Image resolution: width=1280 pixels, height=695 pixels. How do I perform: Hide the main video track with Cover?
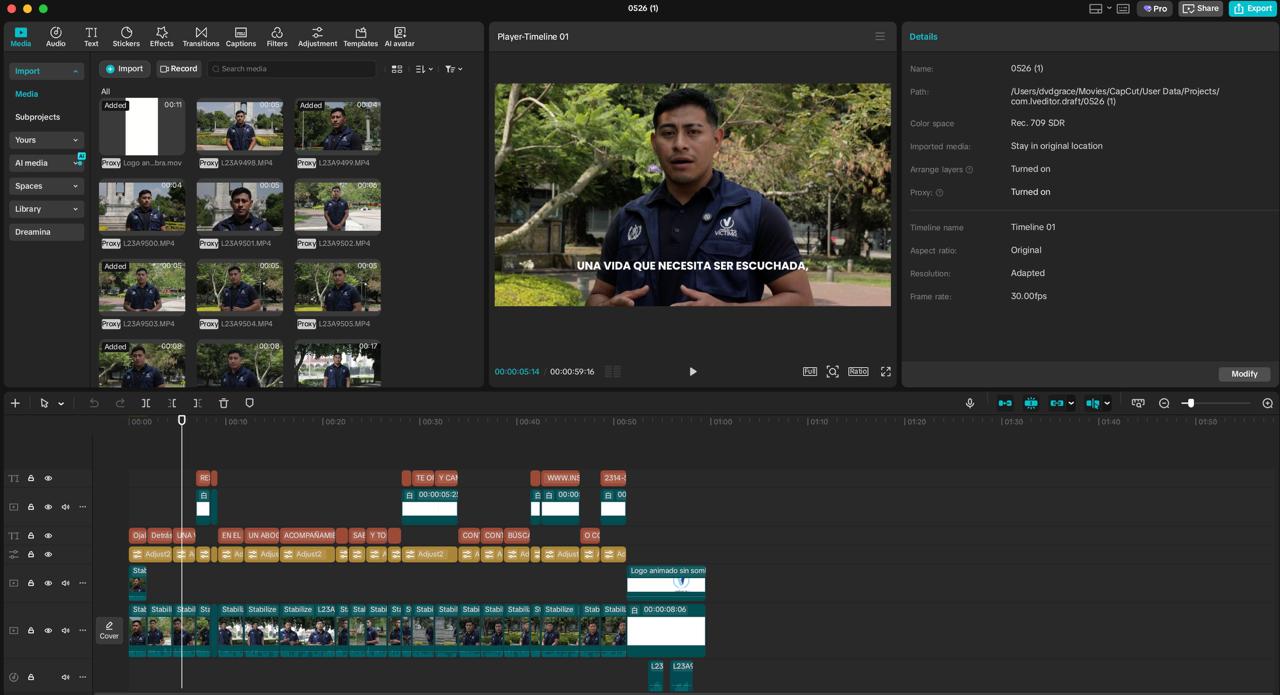[x=48, y=631]
